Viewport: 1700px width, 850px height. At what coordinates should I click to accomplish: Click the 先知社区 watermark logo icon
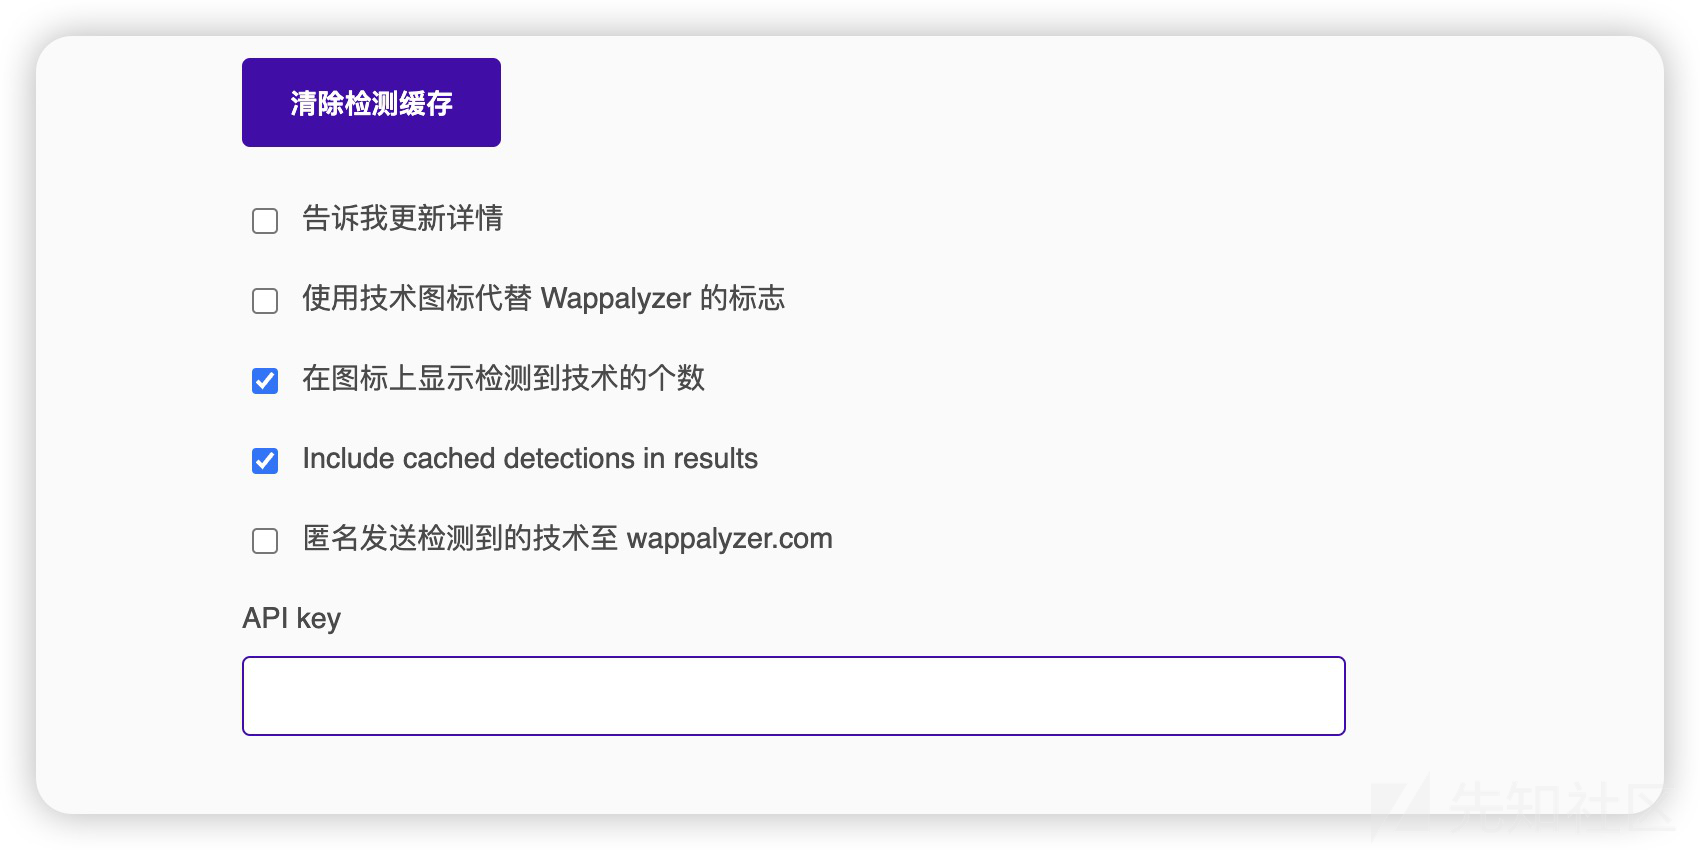[1400, 808]
